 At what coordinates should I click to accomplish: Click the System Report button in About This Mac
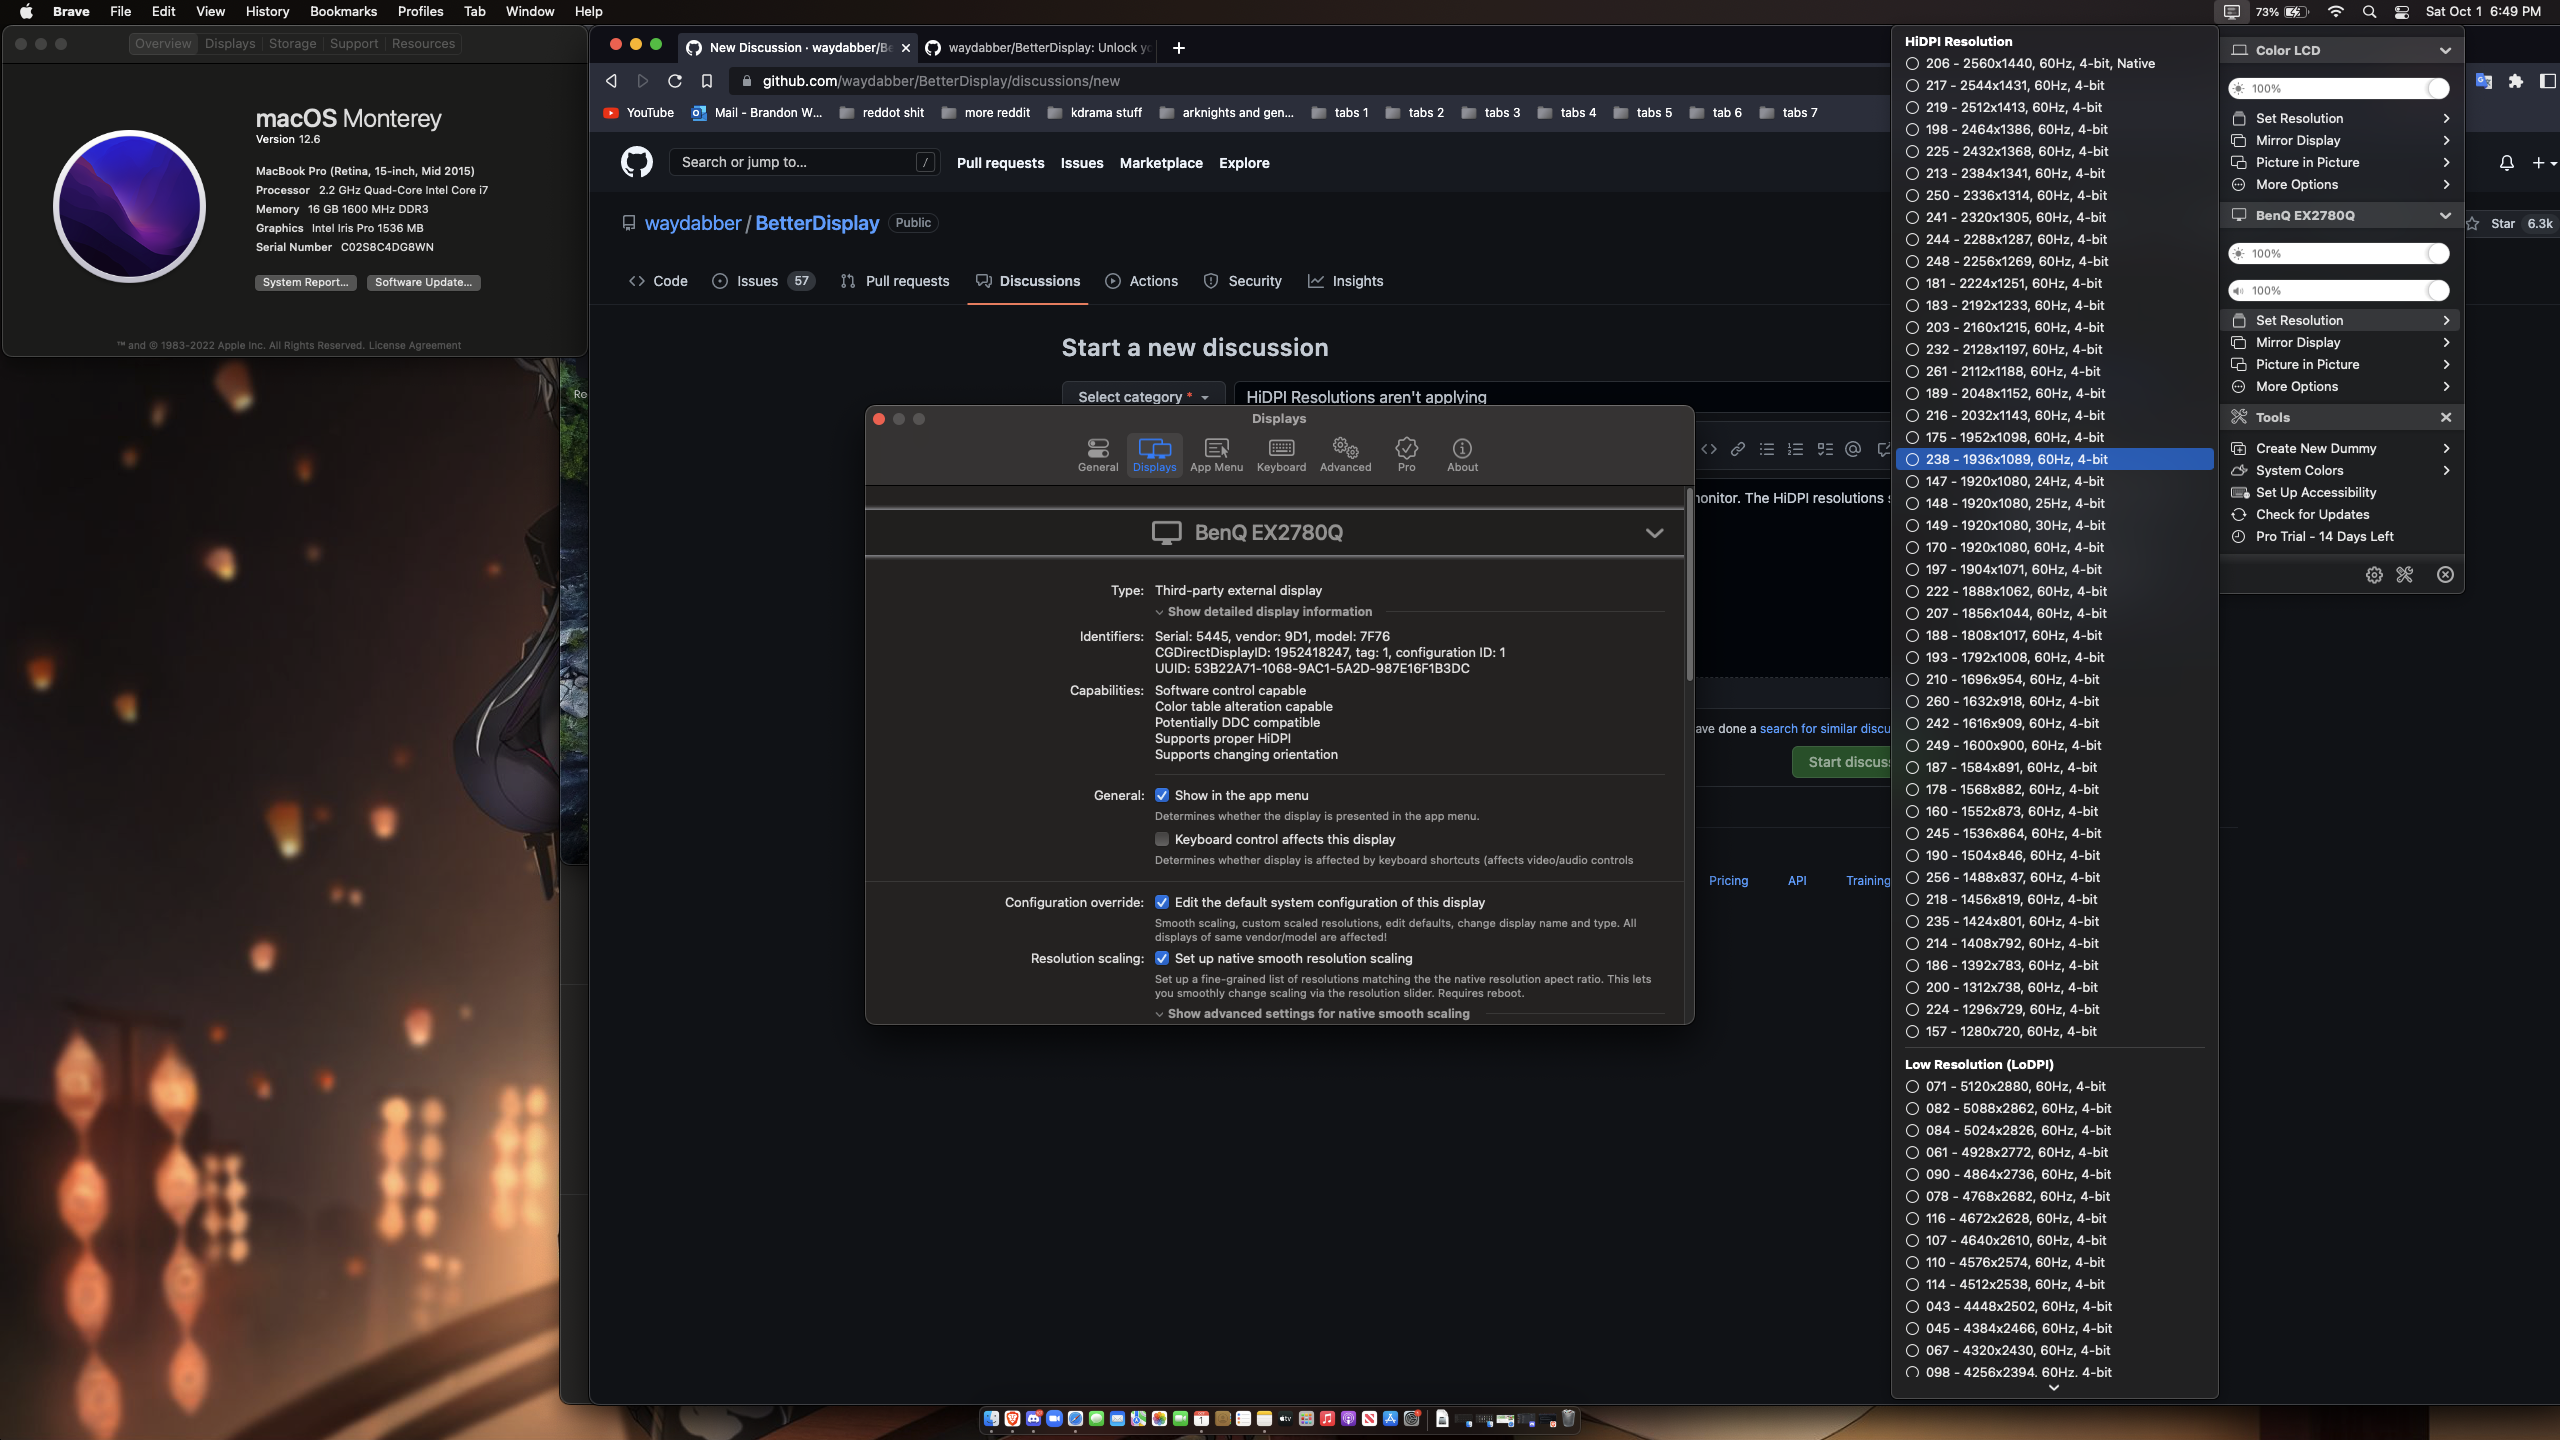coord(306,282)
